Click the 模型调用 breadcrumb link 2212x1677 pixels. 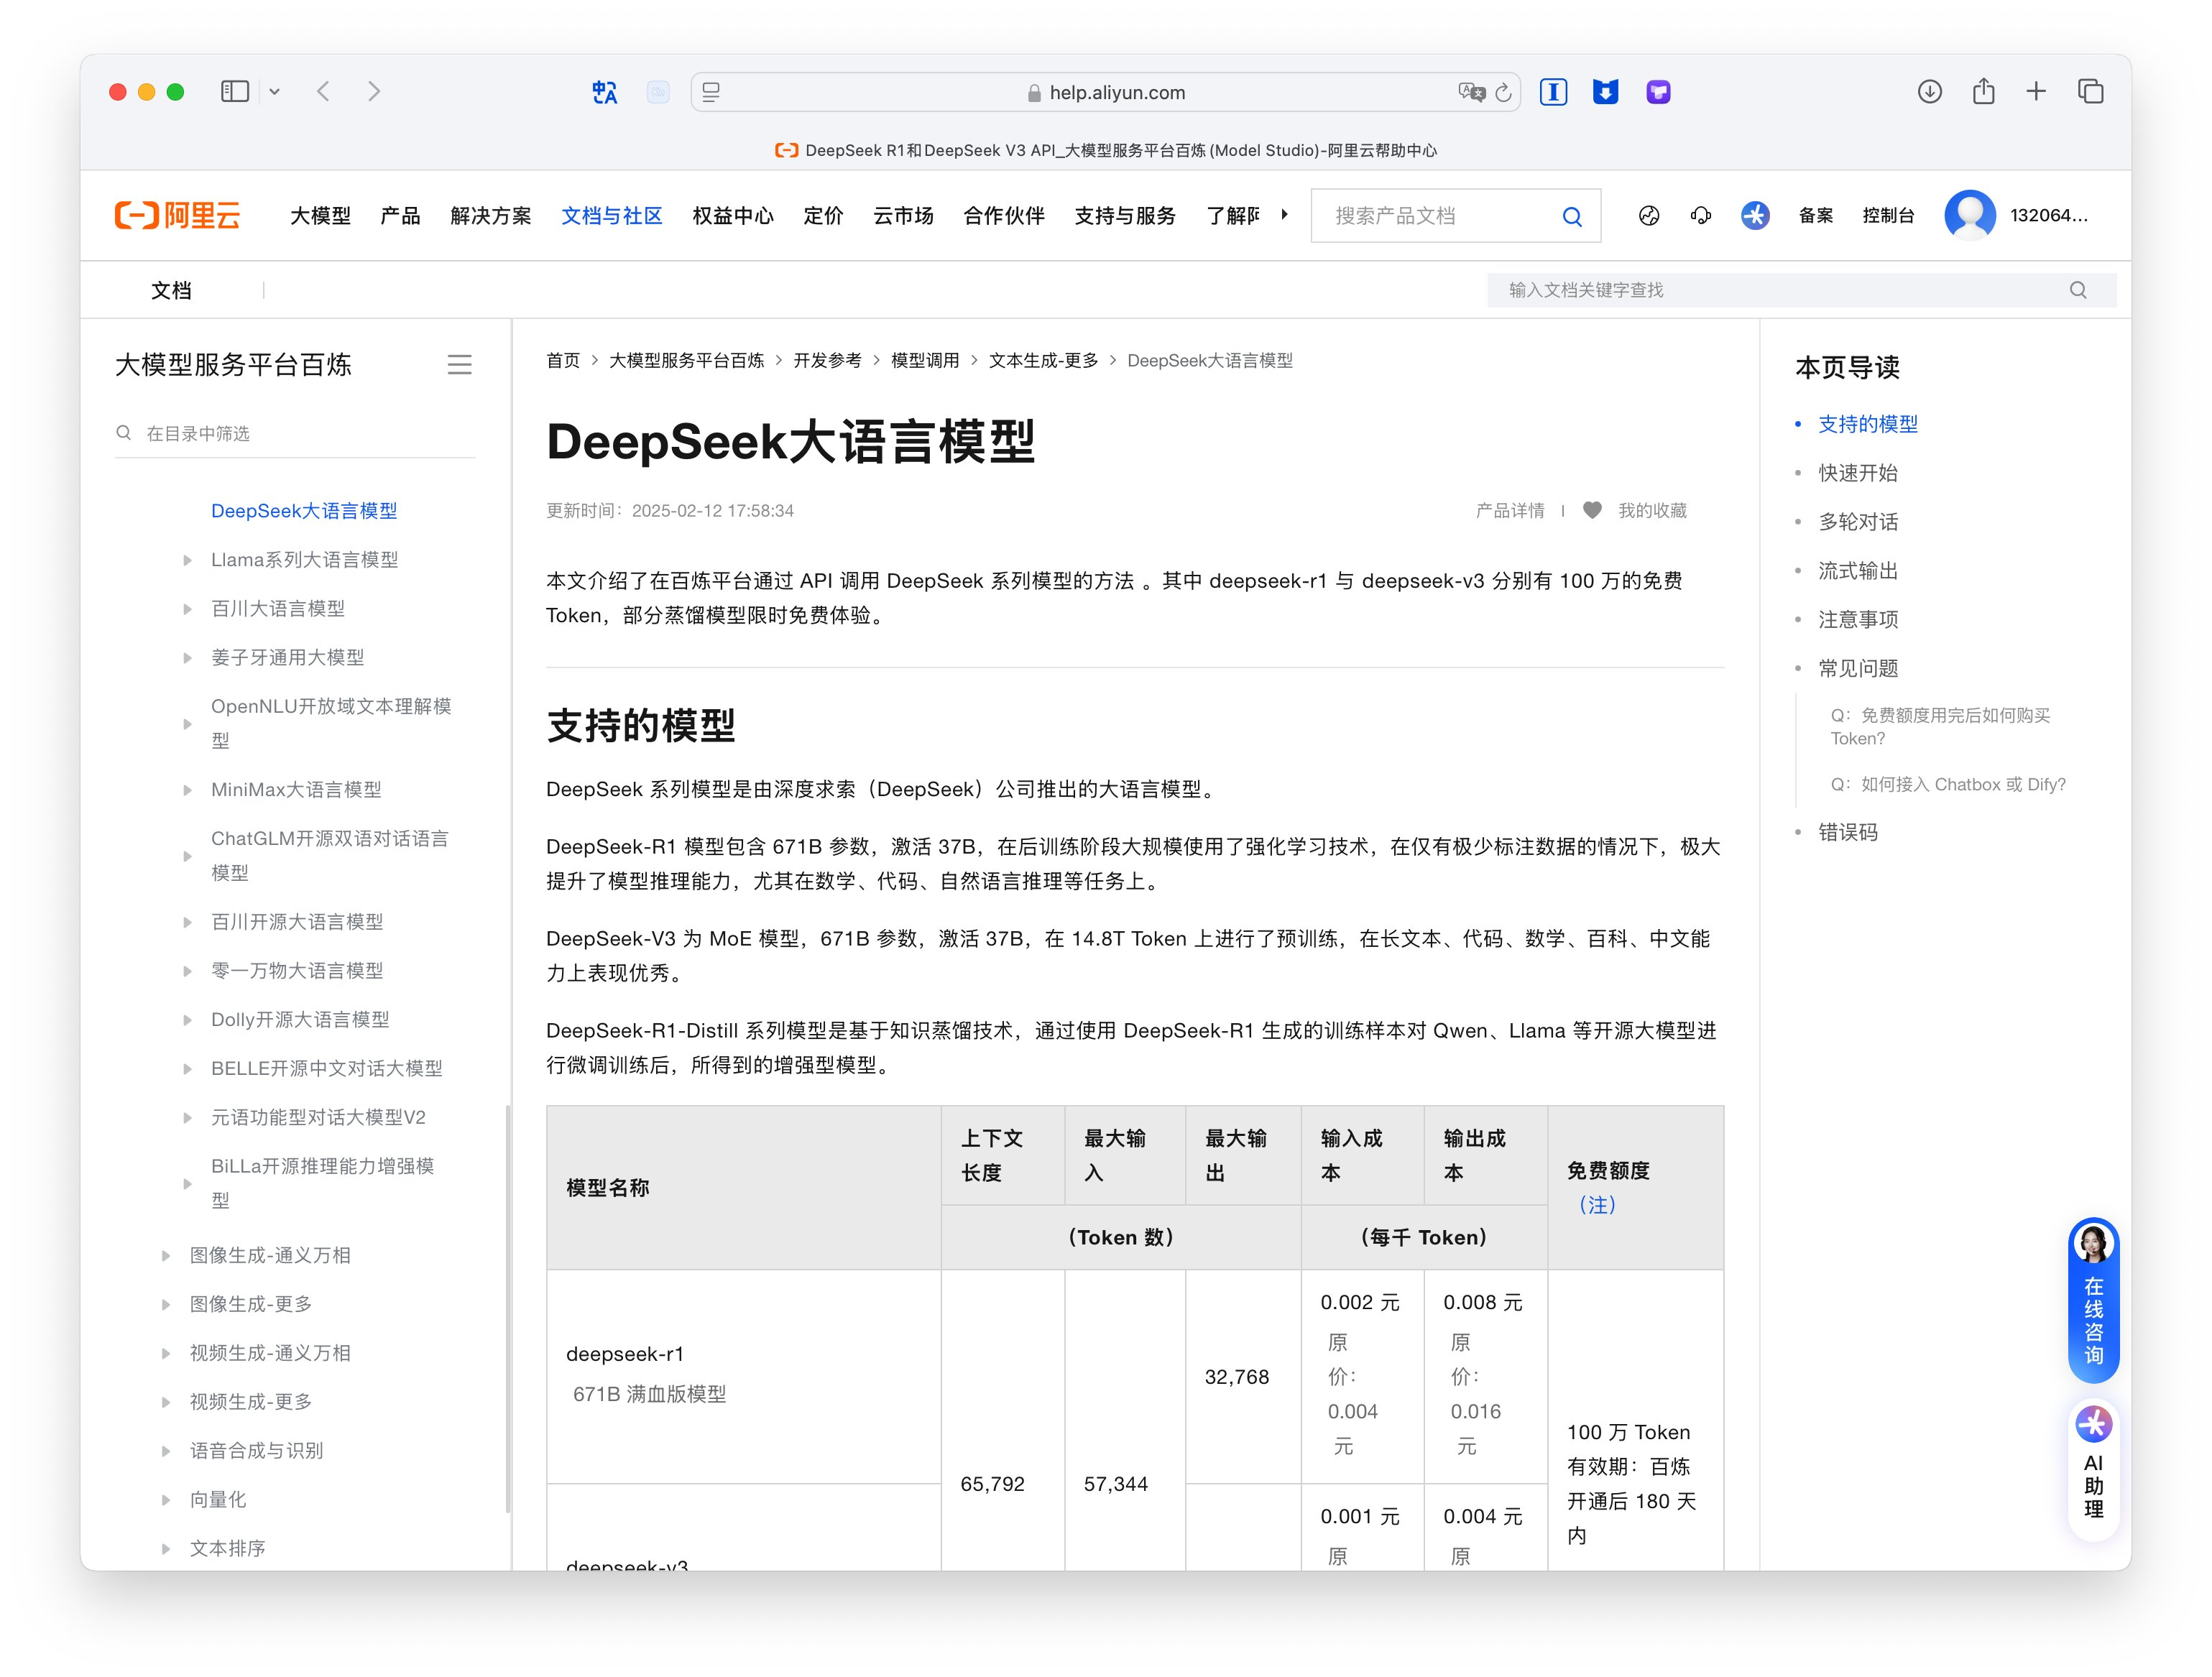924,360
